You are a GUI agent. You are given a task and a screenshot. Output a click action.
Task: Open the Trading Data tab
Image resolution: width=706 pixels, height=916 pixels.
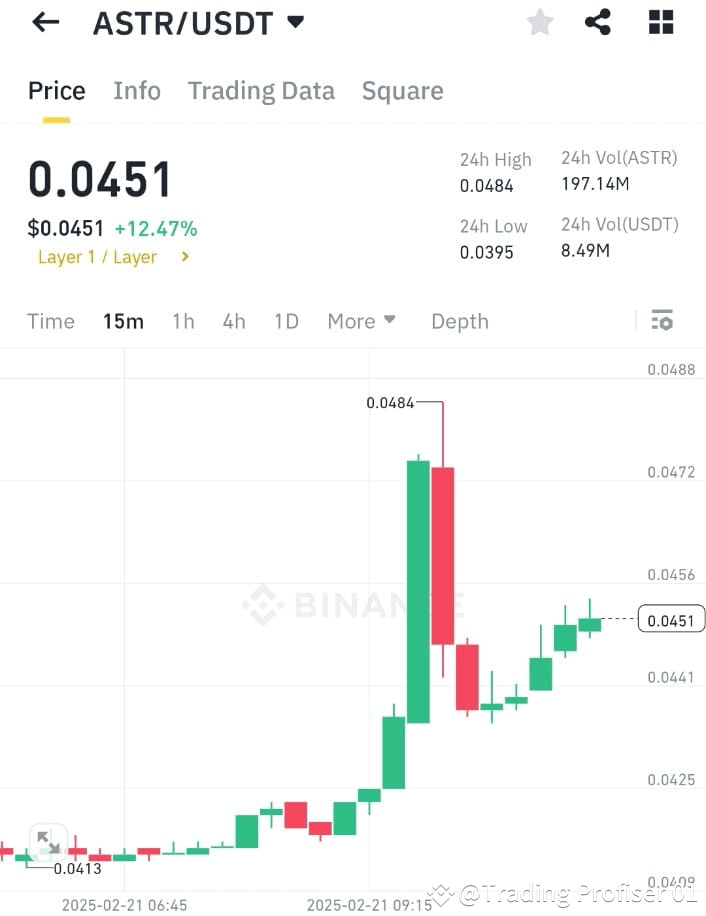(x=261, y=91)
